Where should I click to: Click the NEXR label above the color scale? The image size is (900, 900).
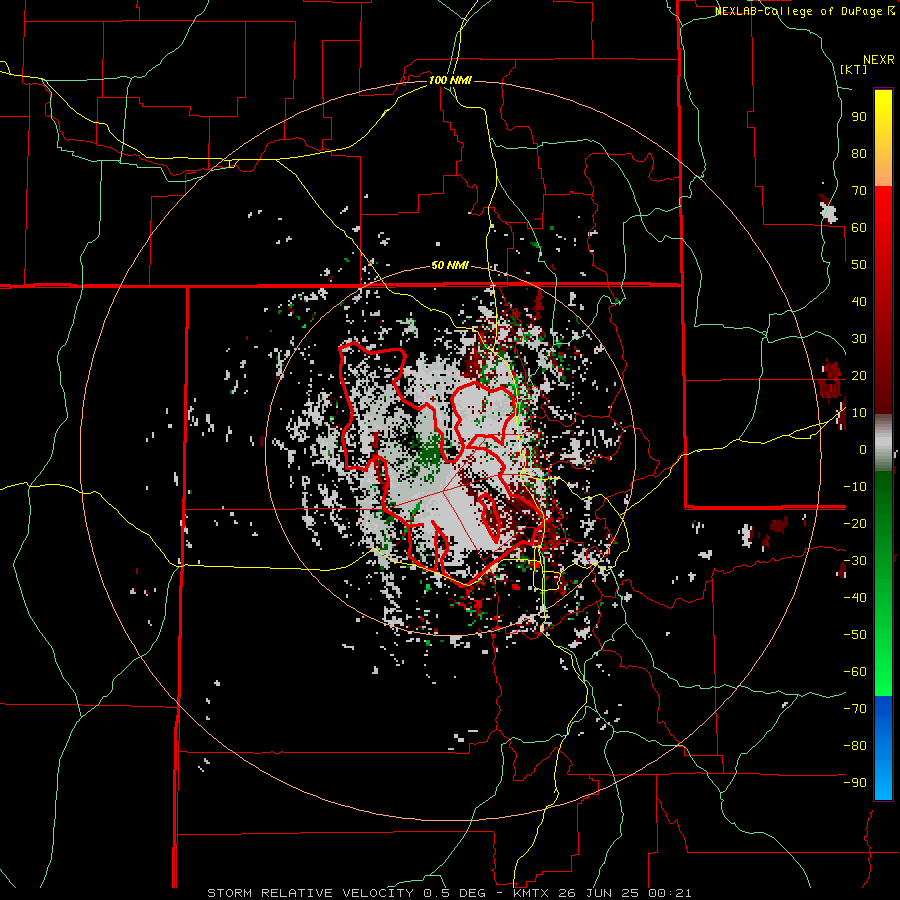pyautogui.click(x=879, y=60)
